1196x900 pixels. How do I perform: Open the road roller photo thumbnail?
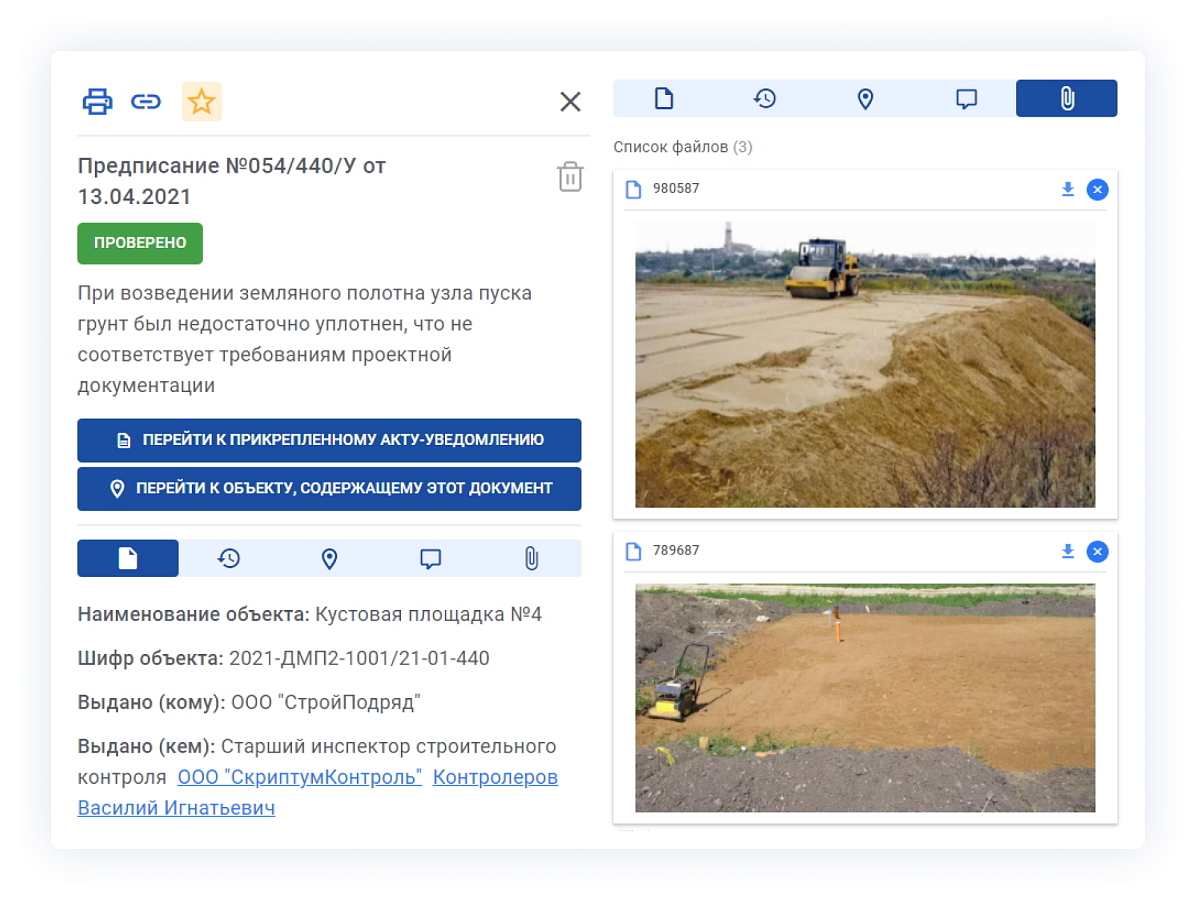click(x=865, y=364)
